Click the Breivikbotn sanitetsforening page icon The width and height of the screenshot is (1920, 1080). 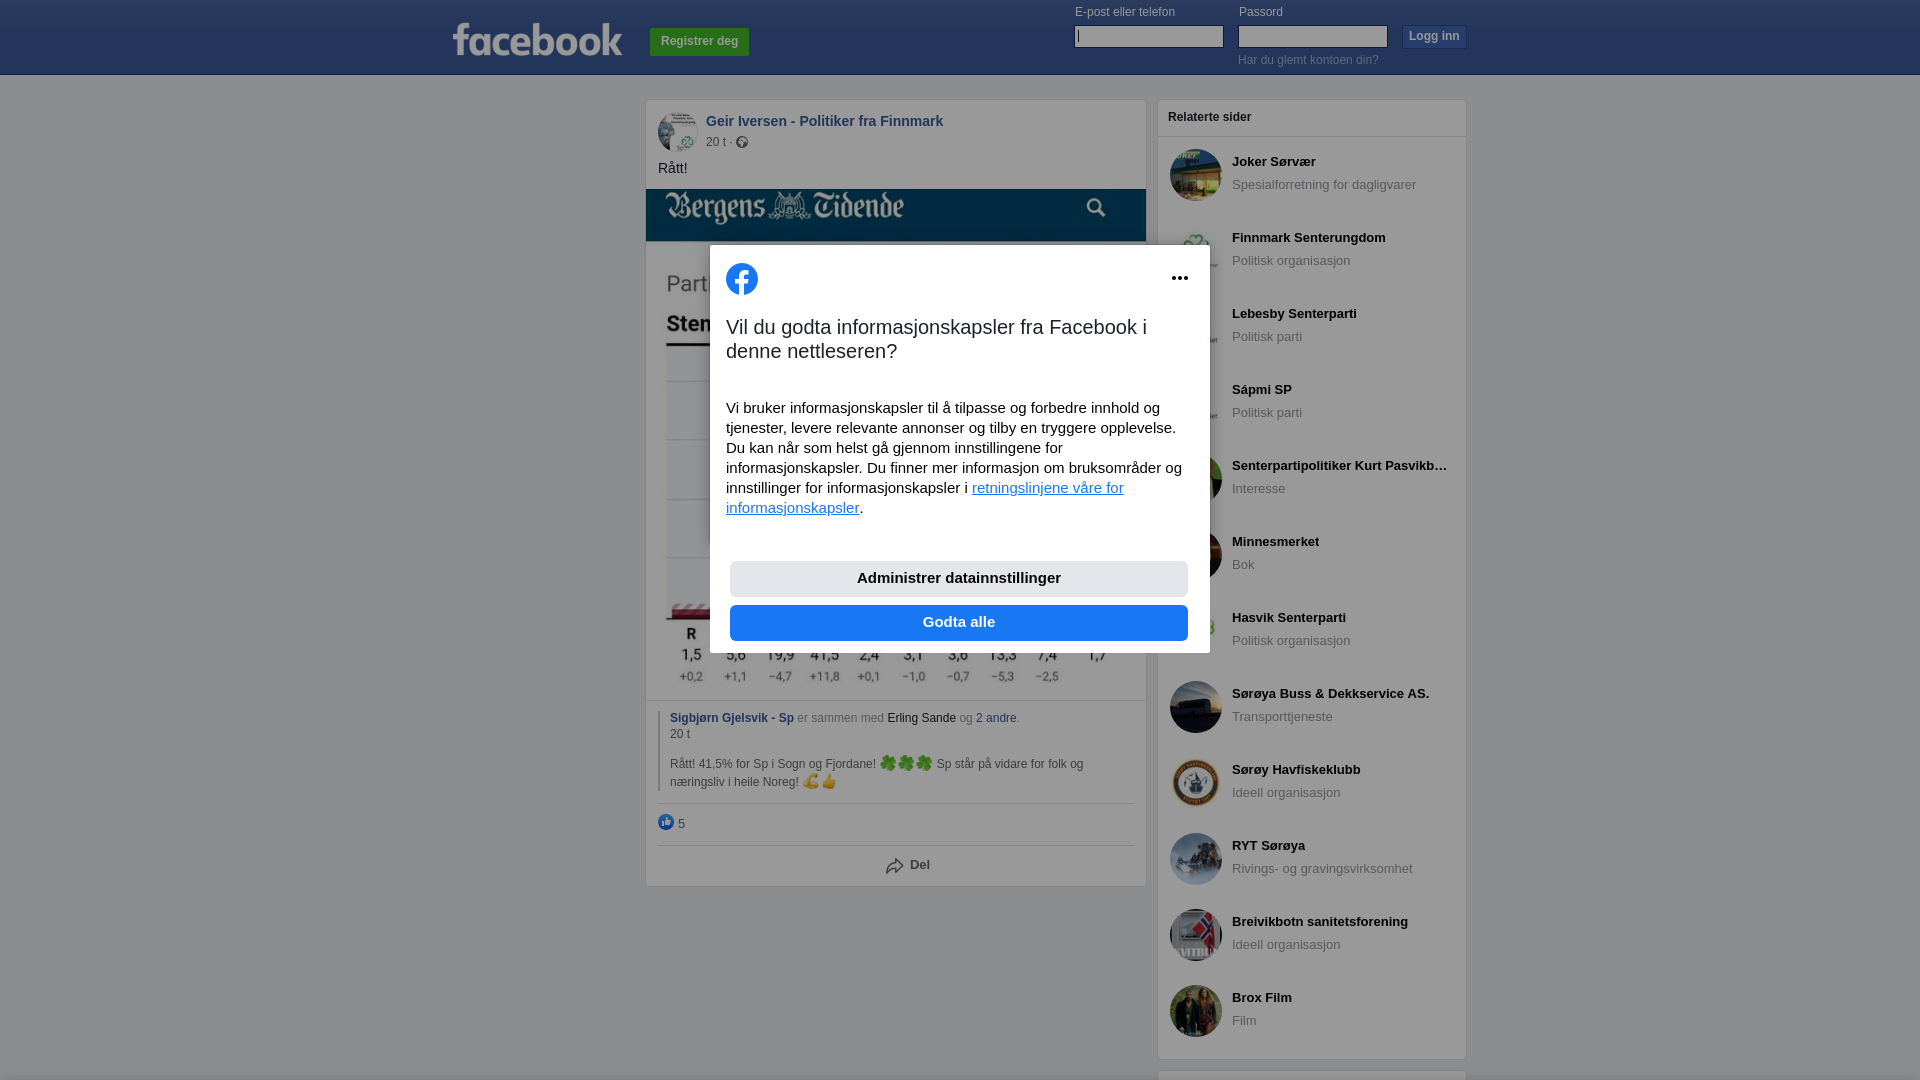(x=1196, y=935)
